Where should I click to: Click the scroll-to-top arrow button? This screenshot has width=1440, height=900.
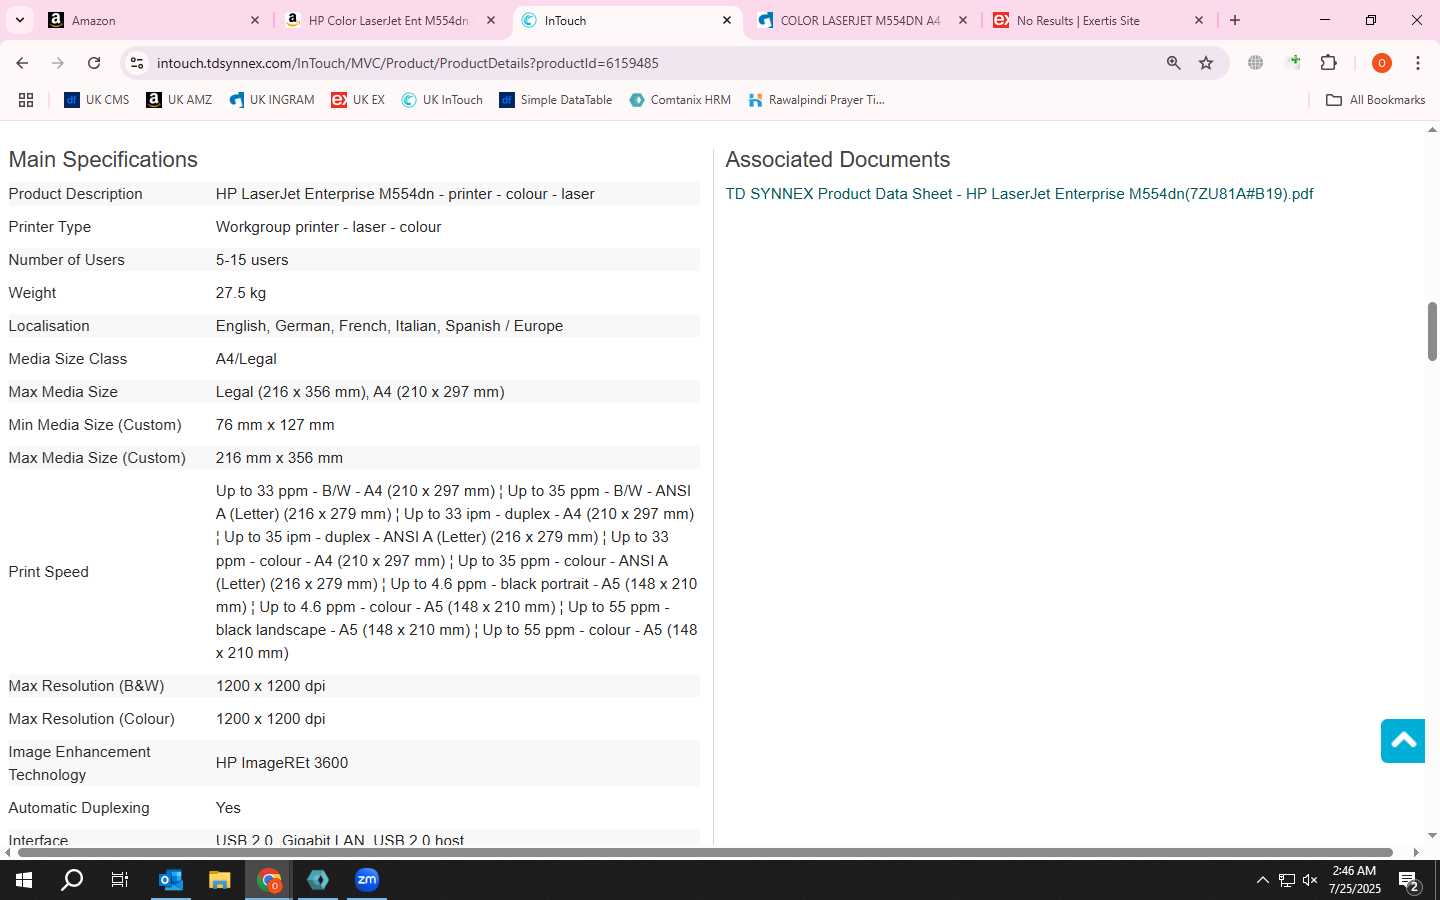pos(1403,740)
